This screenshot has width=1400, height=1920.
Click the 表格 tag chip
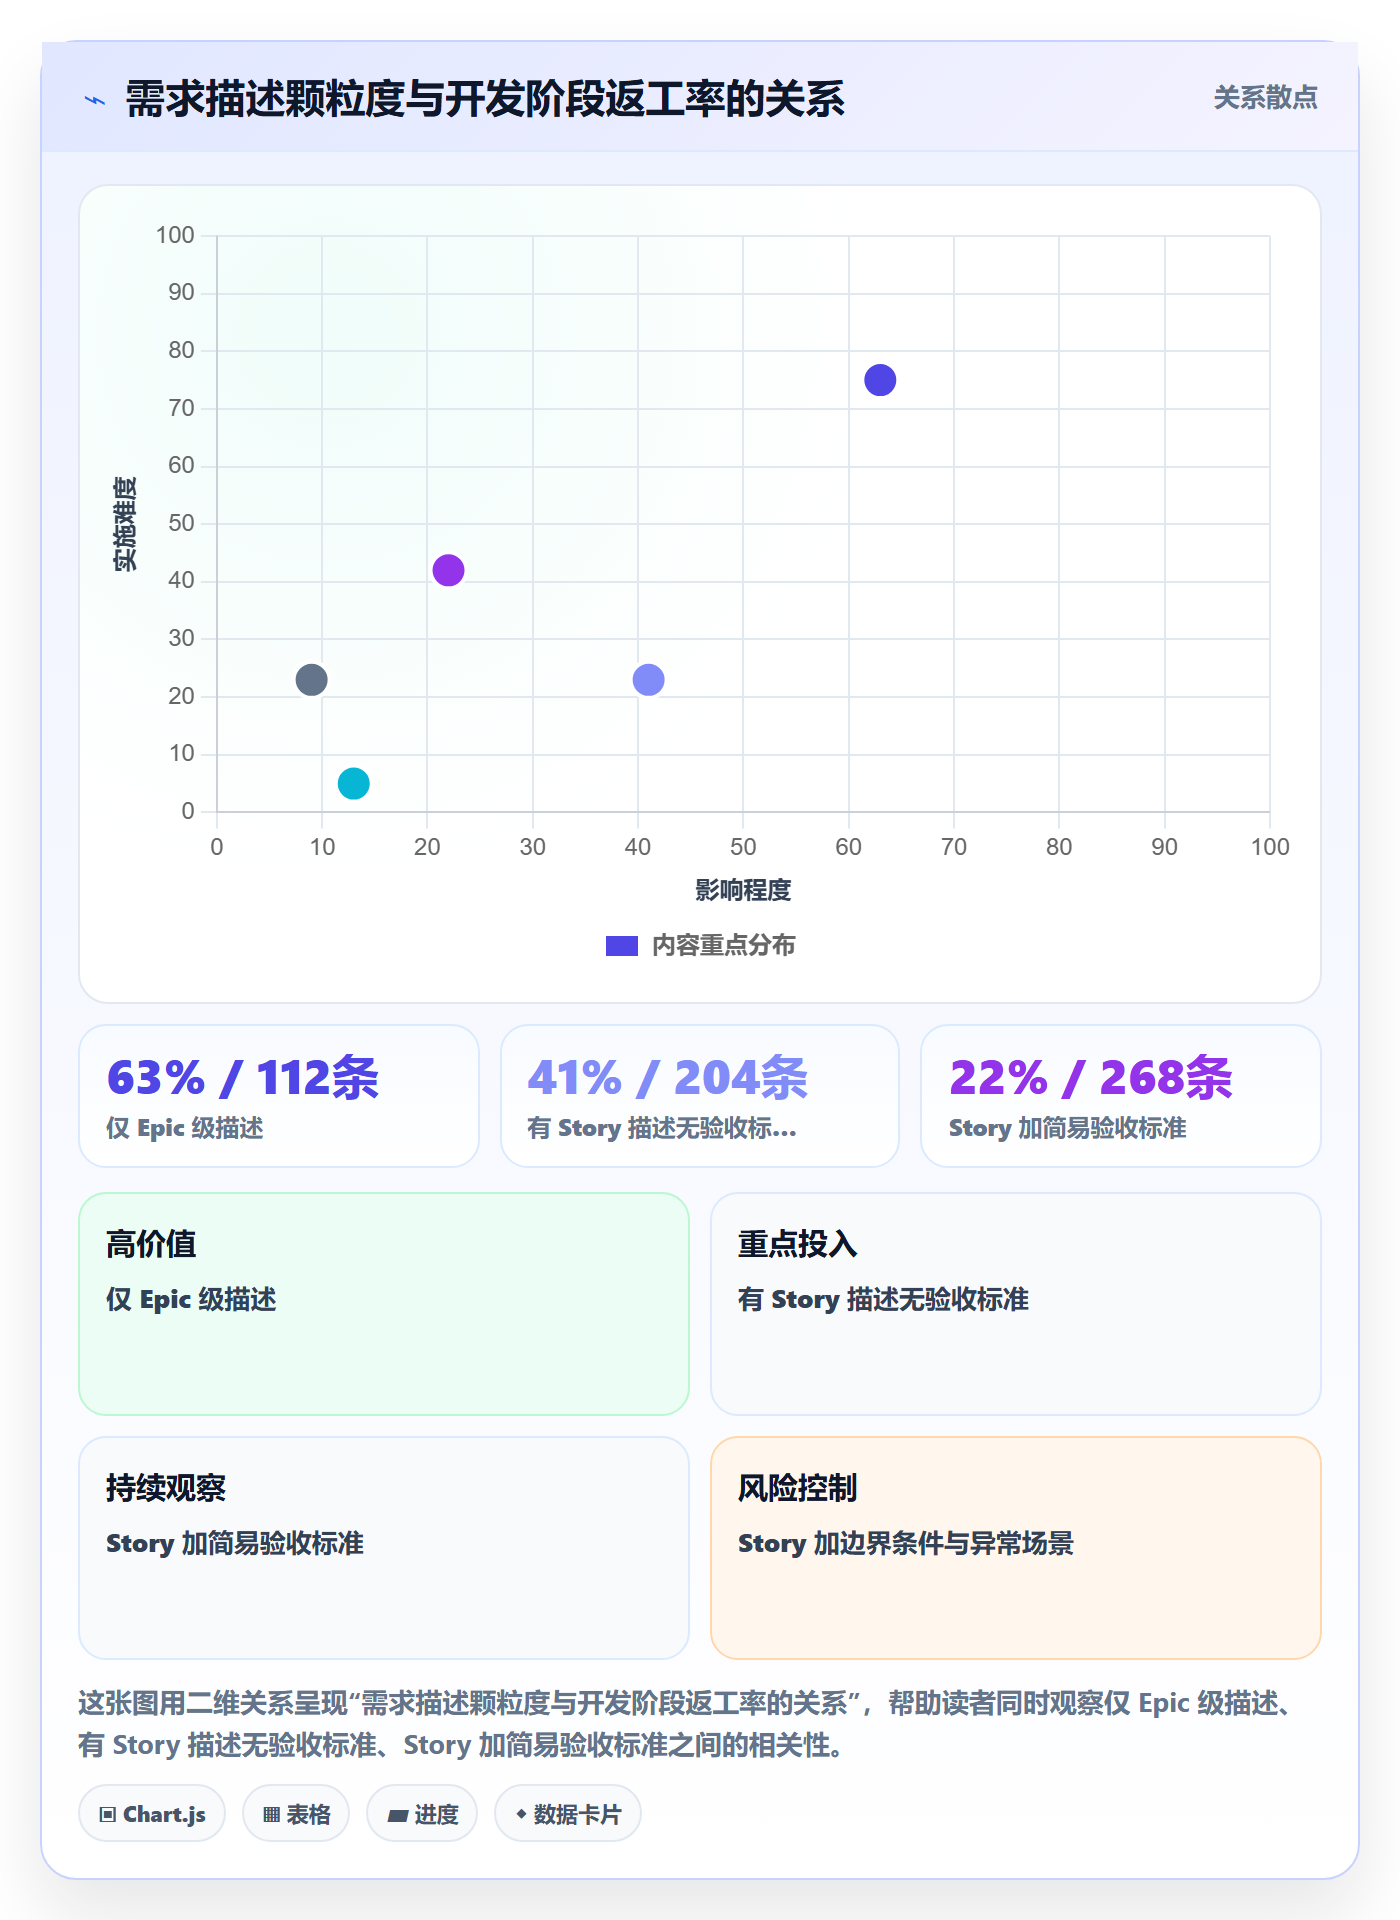click(x=296, y=1814)
